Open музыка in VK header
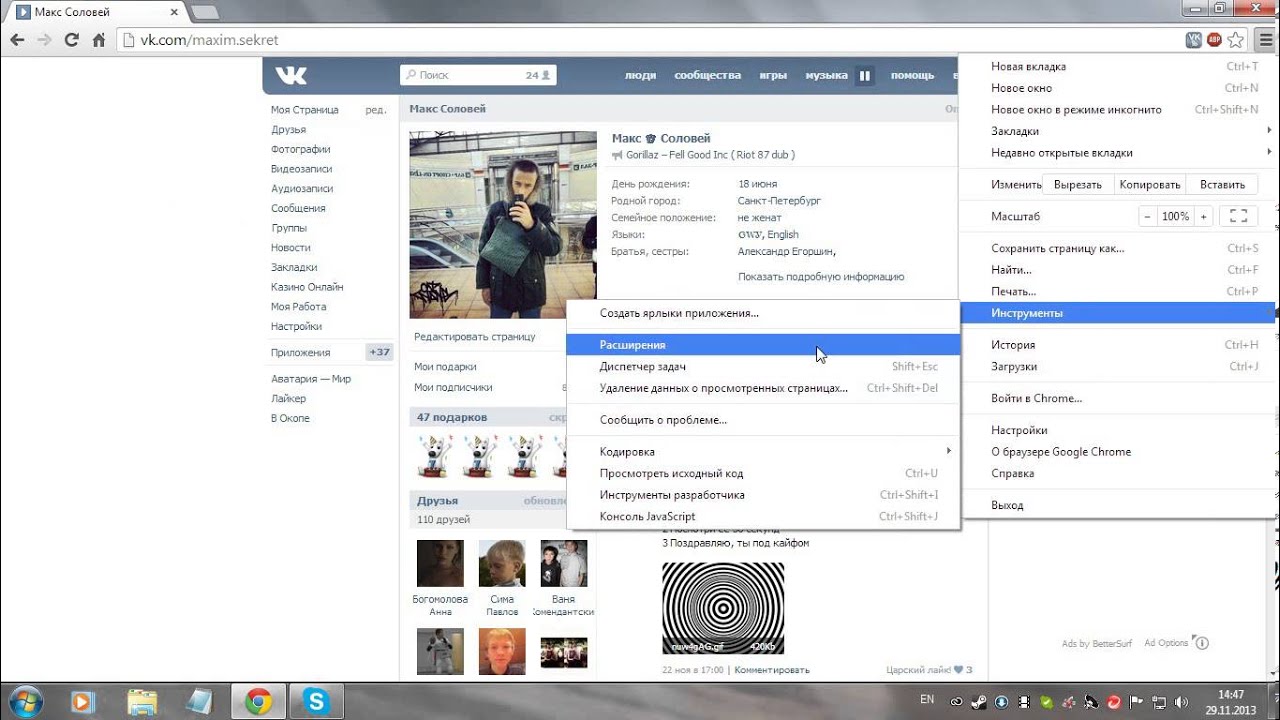Image resolution: width=1280 pixels, height=720 pixels. pyautogui.click(x=826, y=75)
